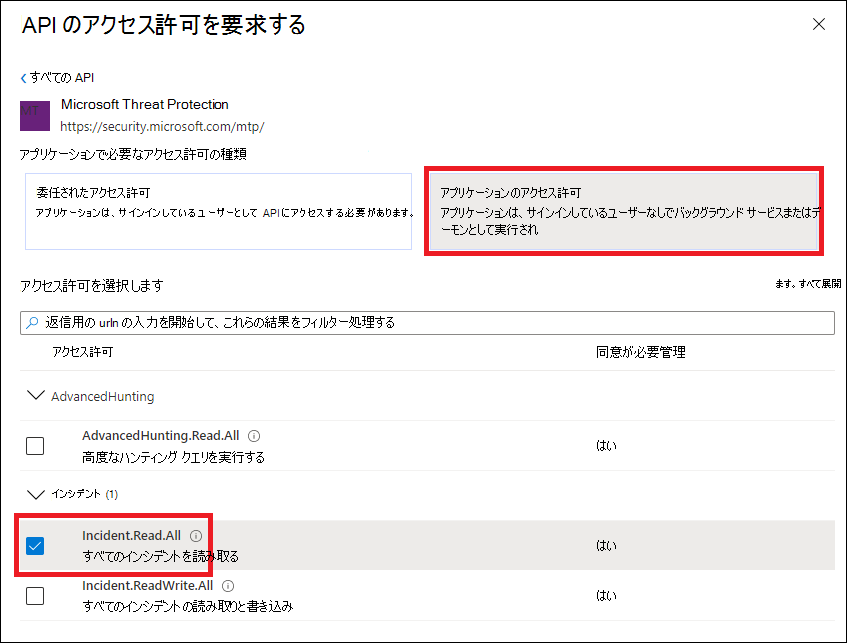Select the Incident.ReadWrite.All permission name

click(147, 586)
